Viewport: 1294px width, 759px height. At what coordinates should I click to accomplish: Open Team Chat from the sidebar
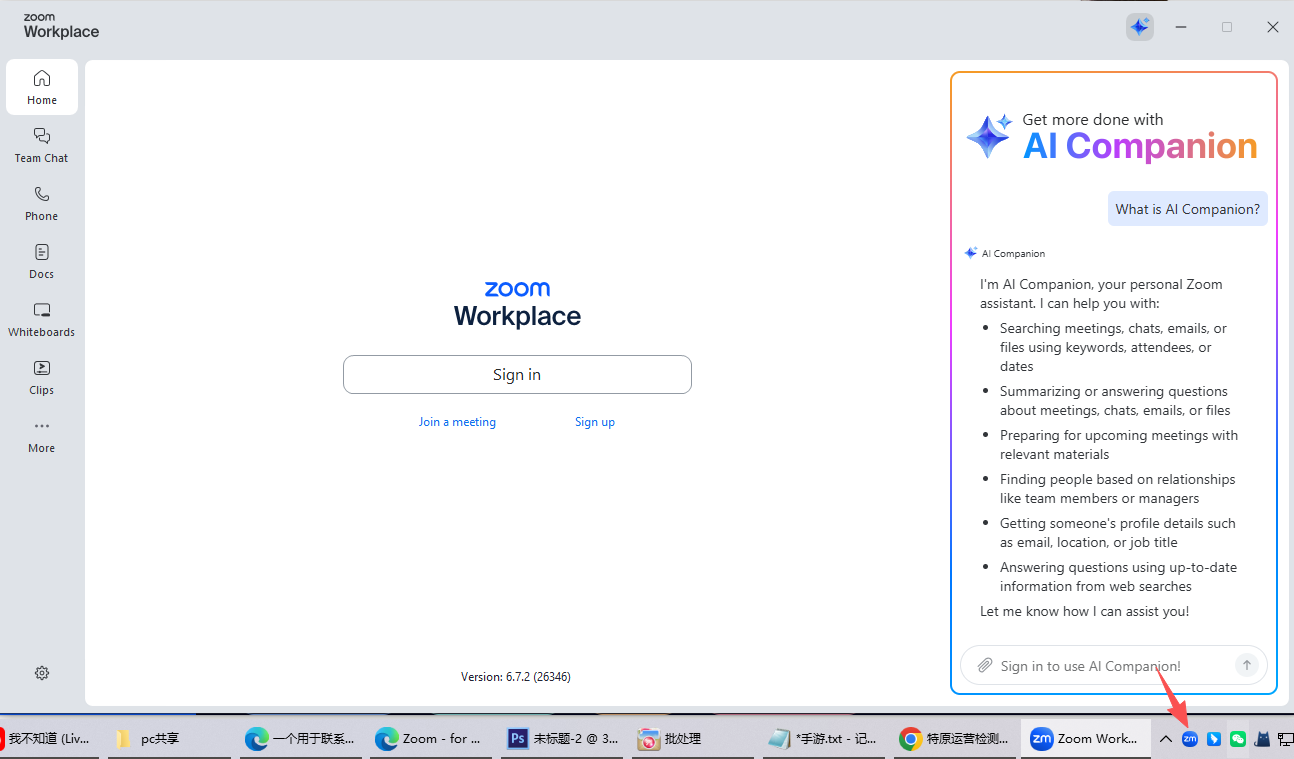click(42, 145)
